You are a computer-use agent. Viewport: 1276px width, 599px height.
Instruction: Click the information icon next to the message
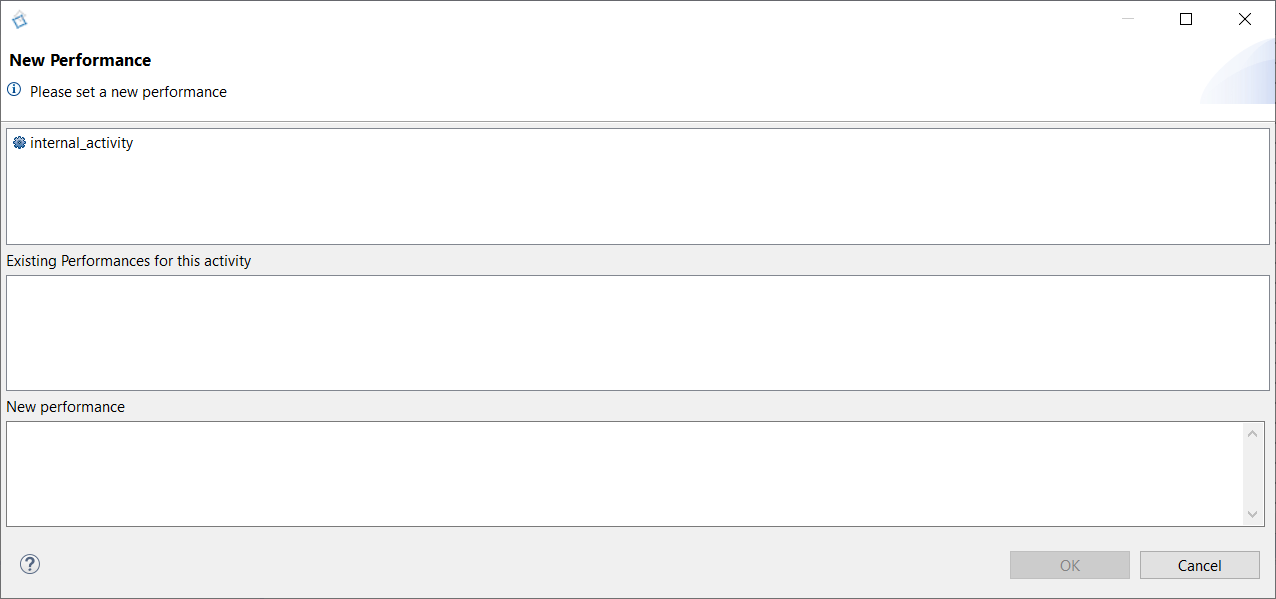coord(14,90)
